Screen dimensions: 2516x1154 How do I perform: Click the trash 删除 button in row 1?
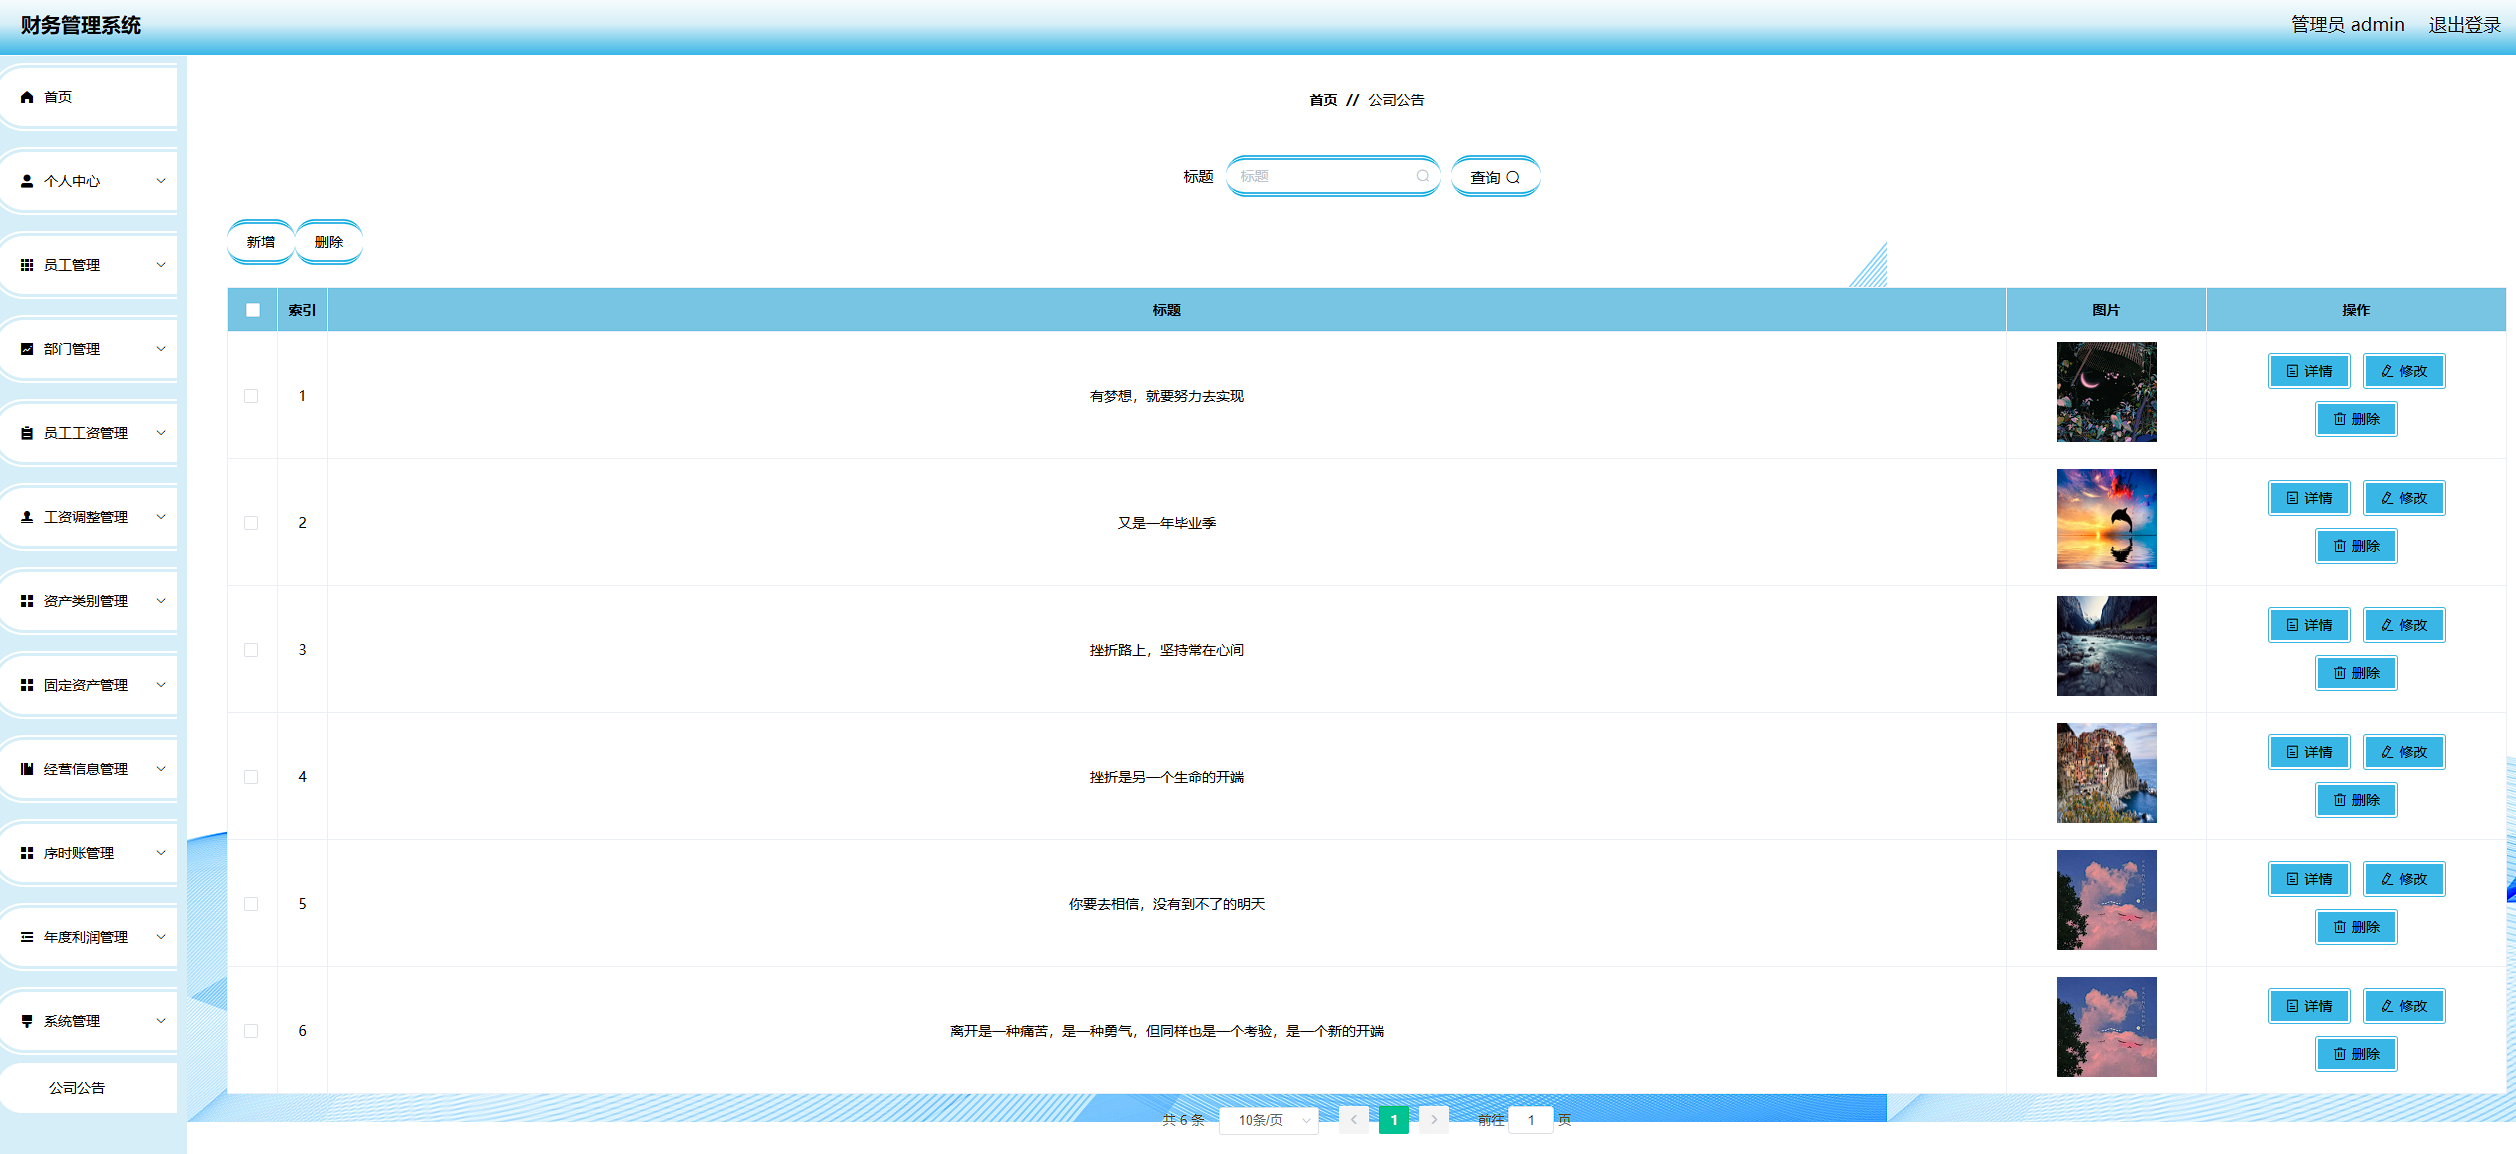point(2355,419)
